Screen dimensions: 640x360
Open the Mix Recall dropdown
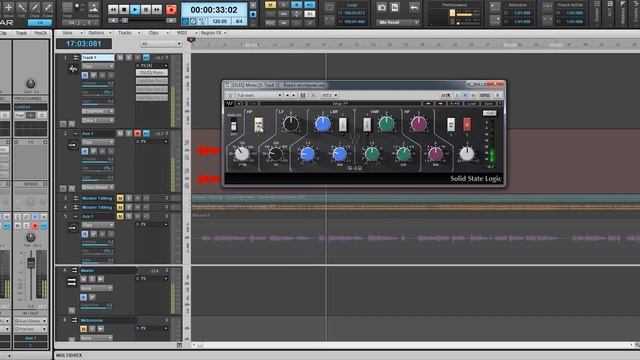click(398, 22)
